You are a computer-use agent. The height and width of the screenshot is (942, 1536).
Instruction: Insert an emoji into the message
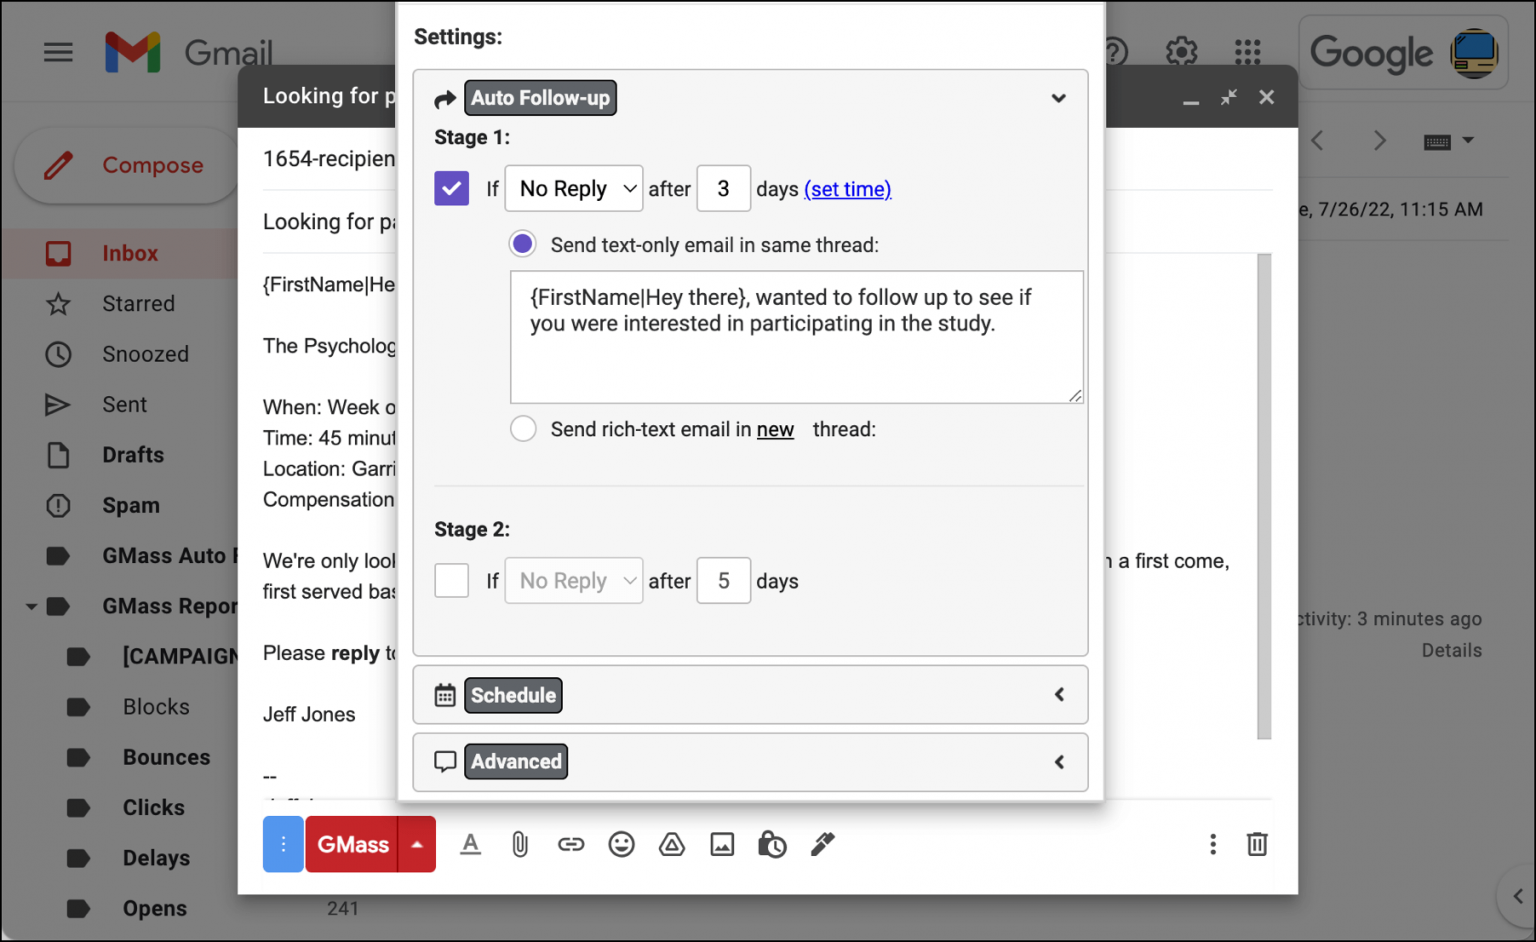[621, 844]
